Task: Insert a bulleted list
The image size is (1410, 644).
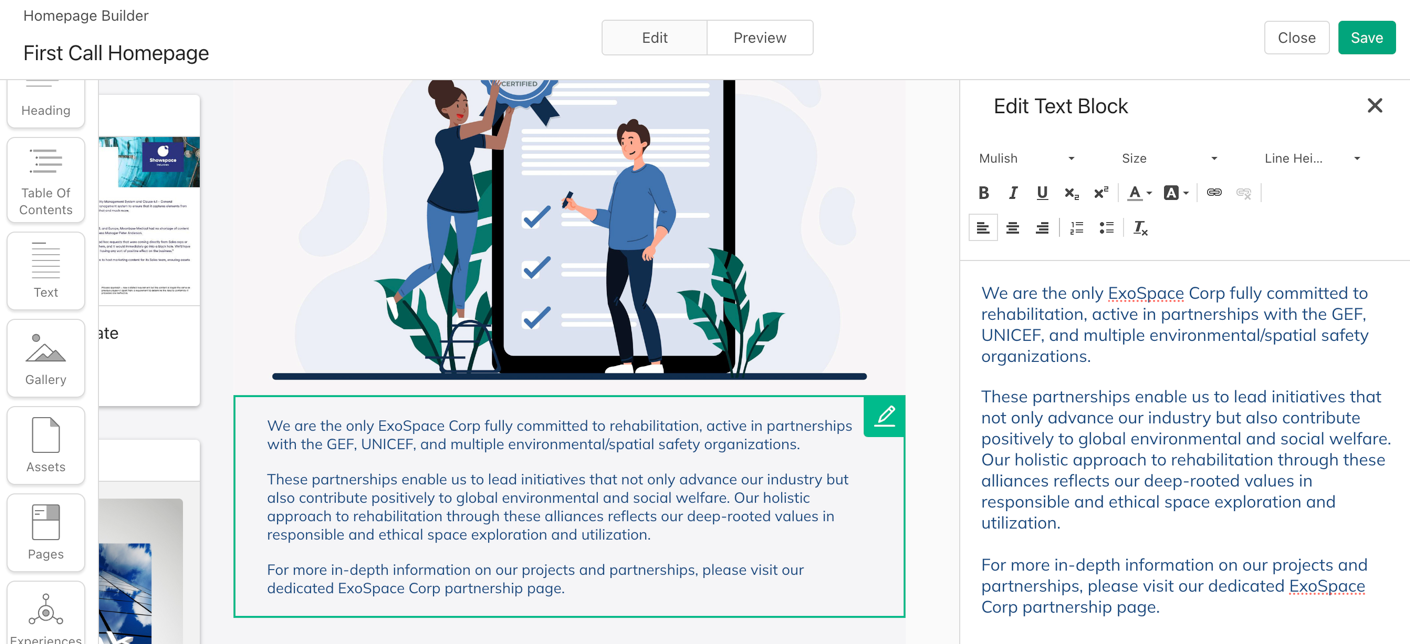Action: pos(1106,229)
